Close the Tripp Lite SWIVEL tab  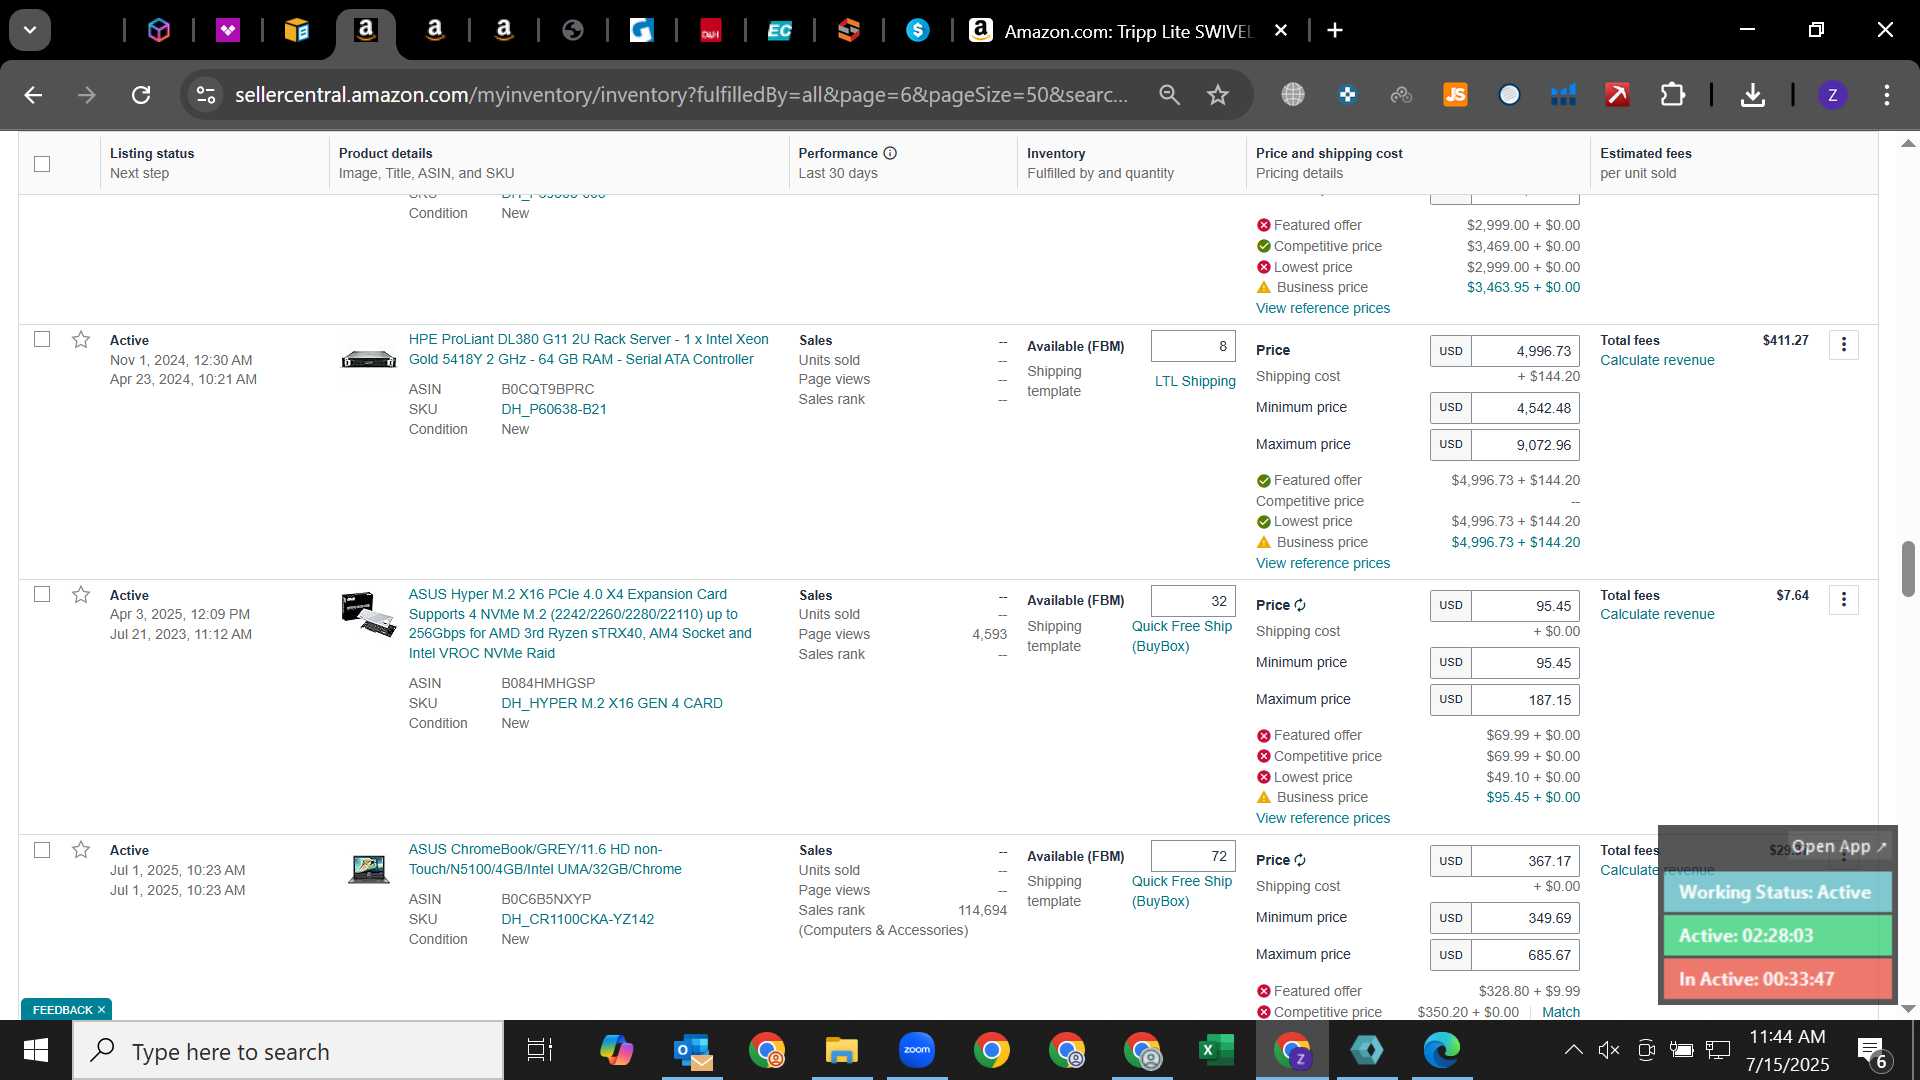[x=1281, y=31]
